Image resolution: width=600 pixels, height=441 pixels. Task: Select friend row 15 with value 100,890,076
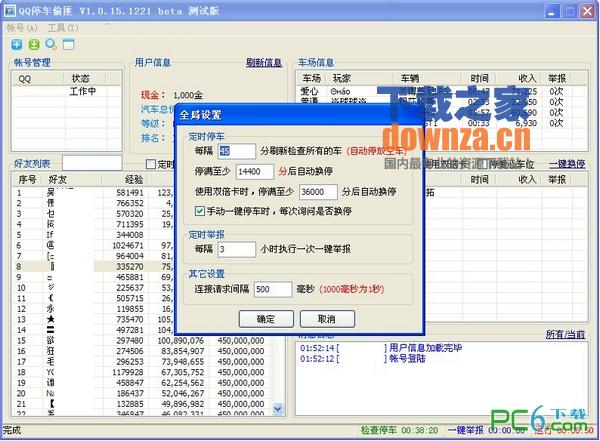[142, 340]
